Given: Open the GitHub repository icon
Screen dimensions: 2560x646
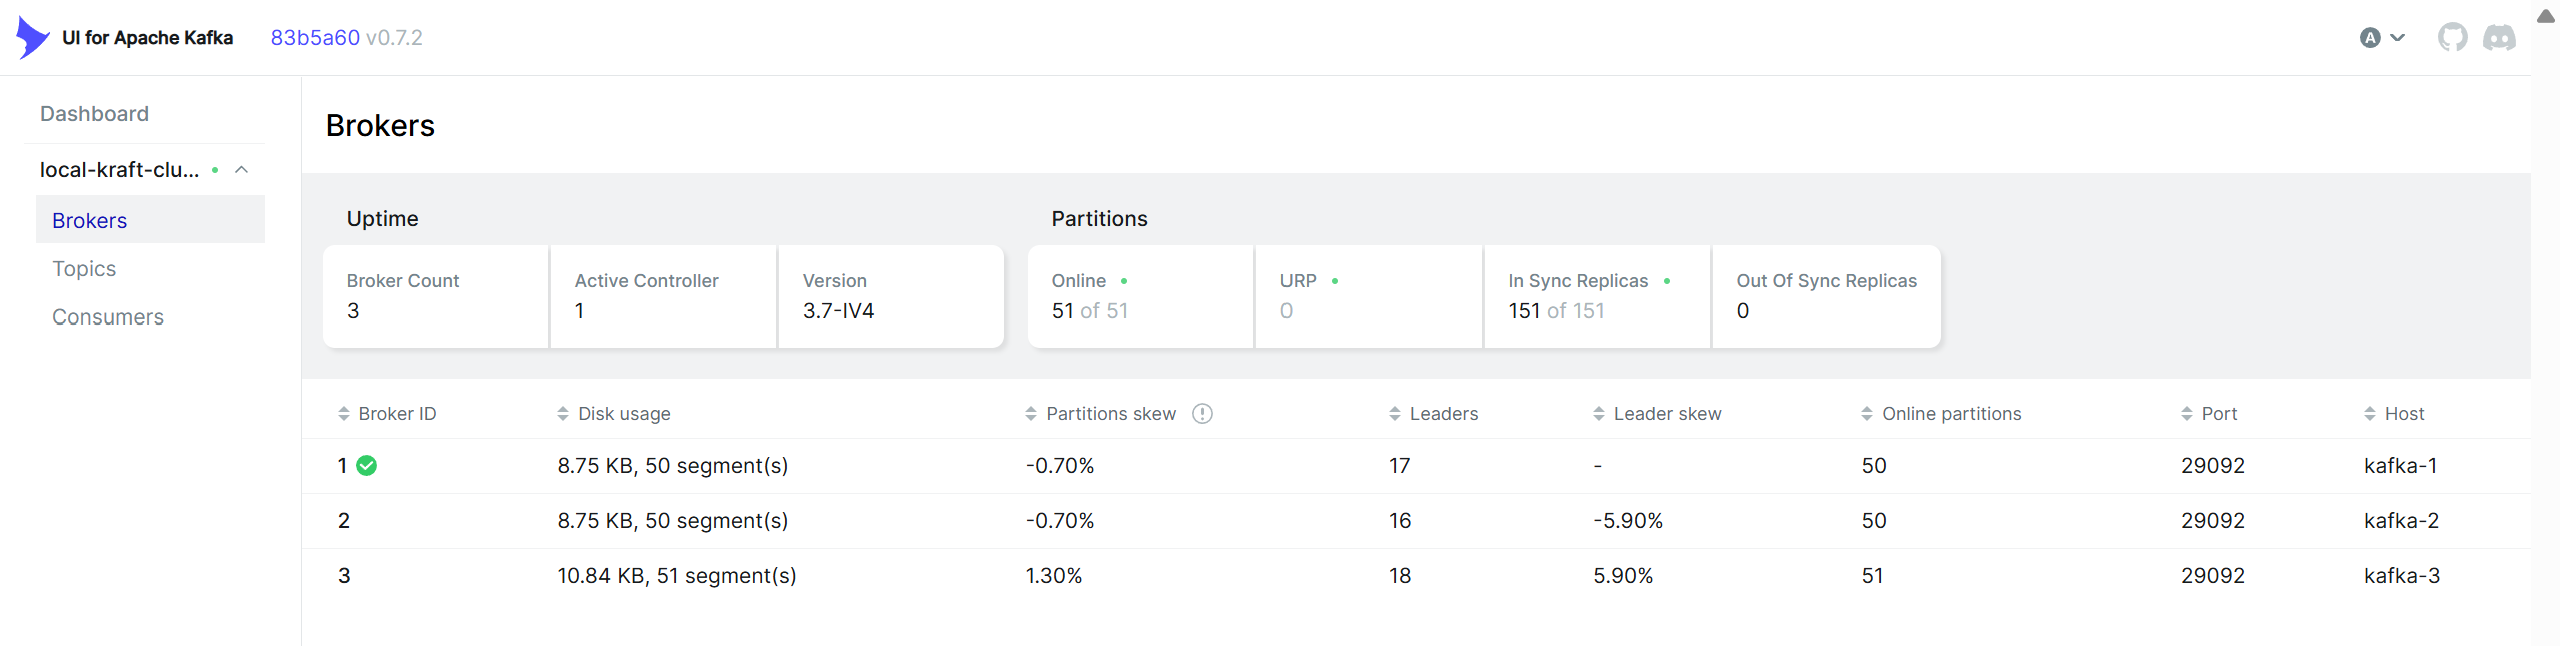Looking at the screenshot, I should coord(2452,38).
